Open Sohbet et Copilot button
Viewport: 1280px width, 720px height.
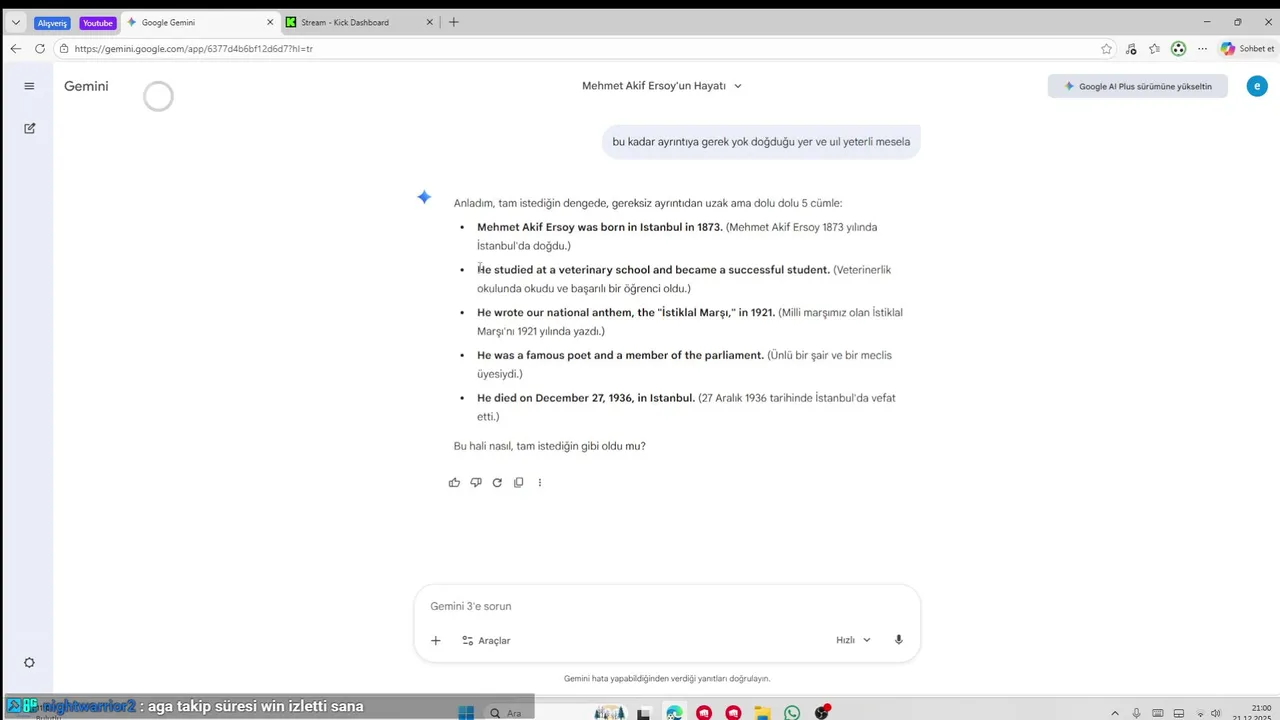[1247, 48]
